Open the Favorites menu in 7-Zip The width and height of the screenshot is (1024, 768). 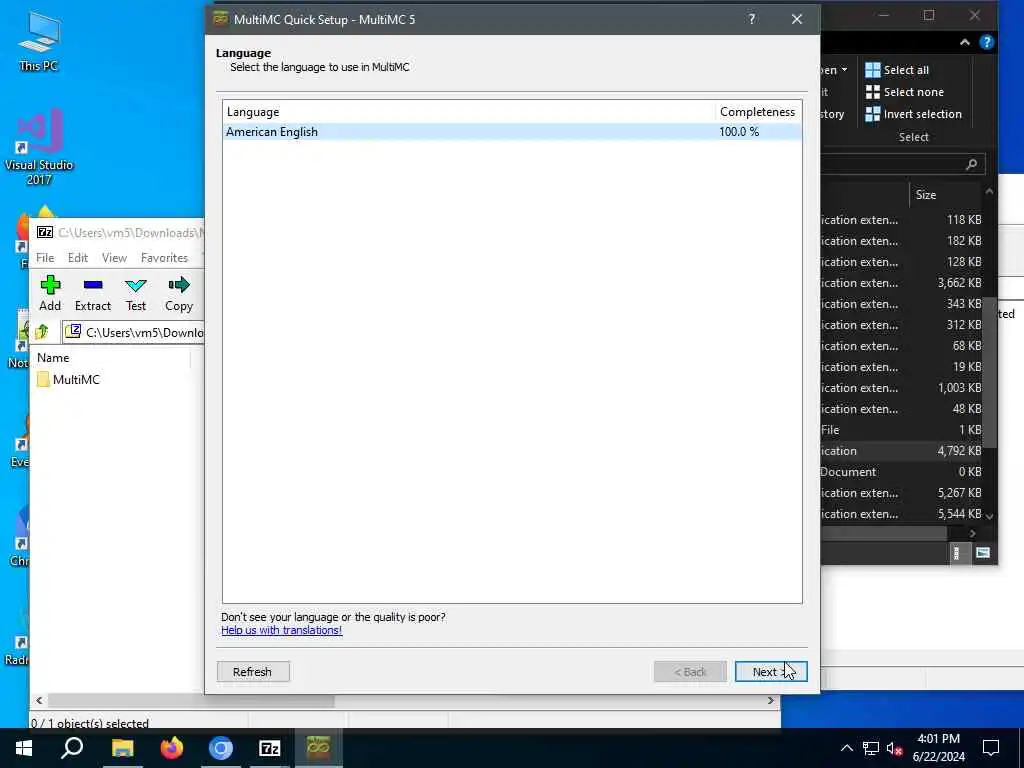pyautogui.click(x=165, y=257)
